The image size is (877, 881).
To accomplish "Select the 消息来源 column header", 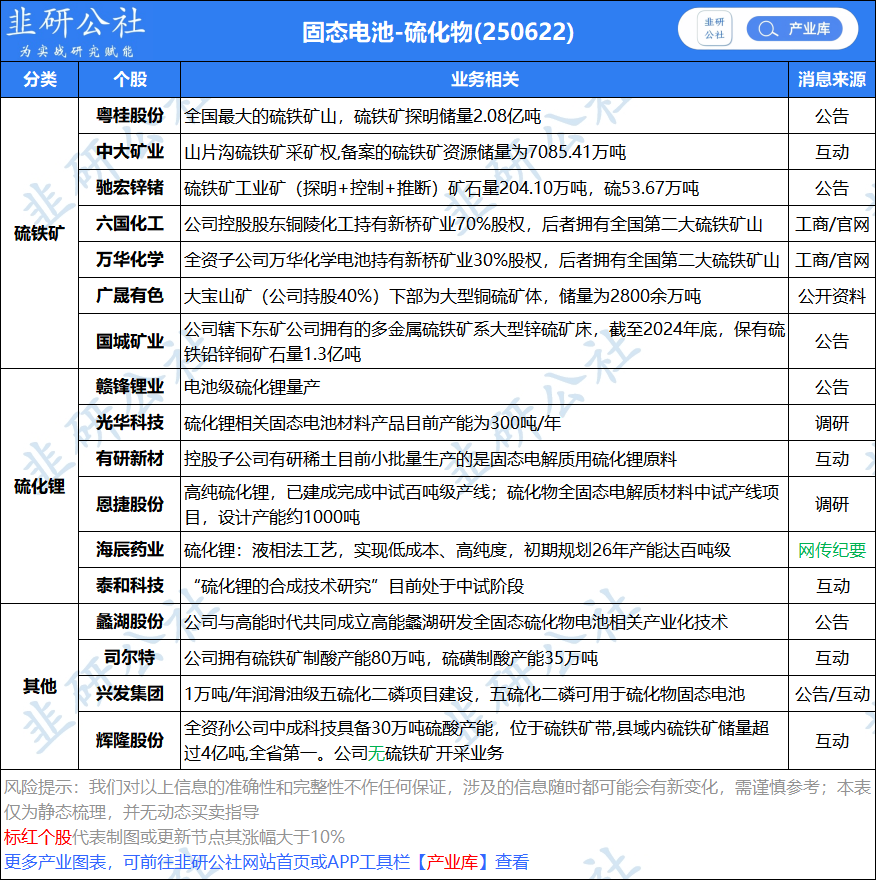I will pyautogui.click(x=832, y=79).
